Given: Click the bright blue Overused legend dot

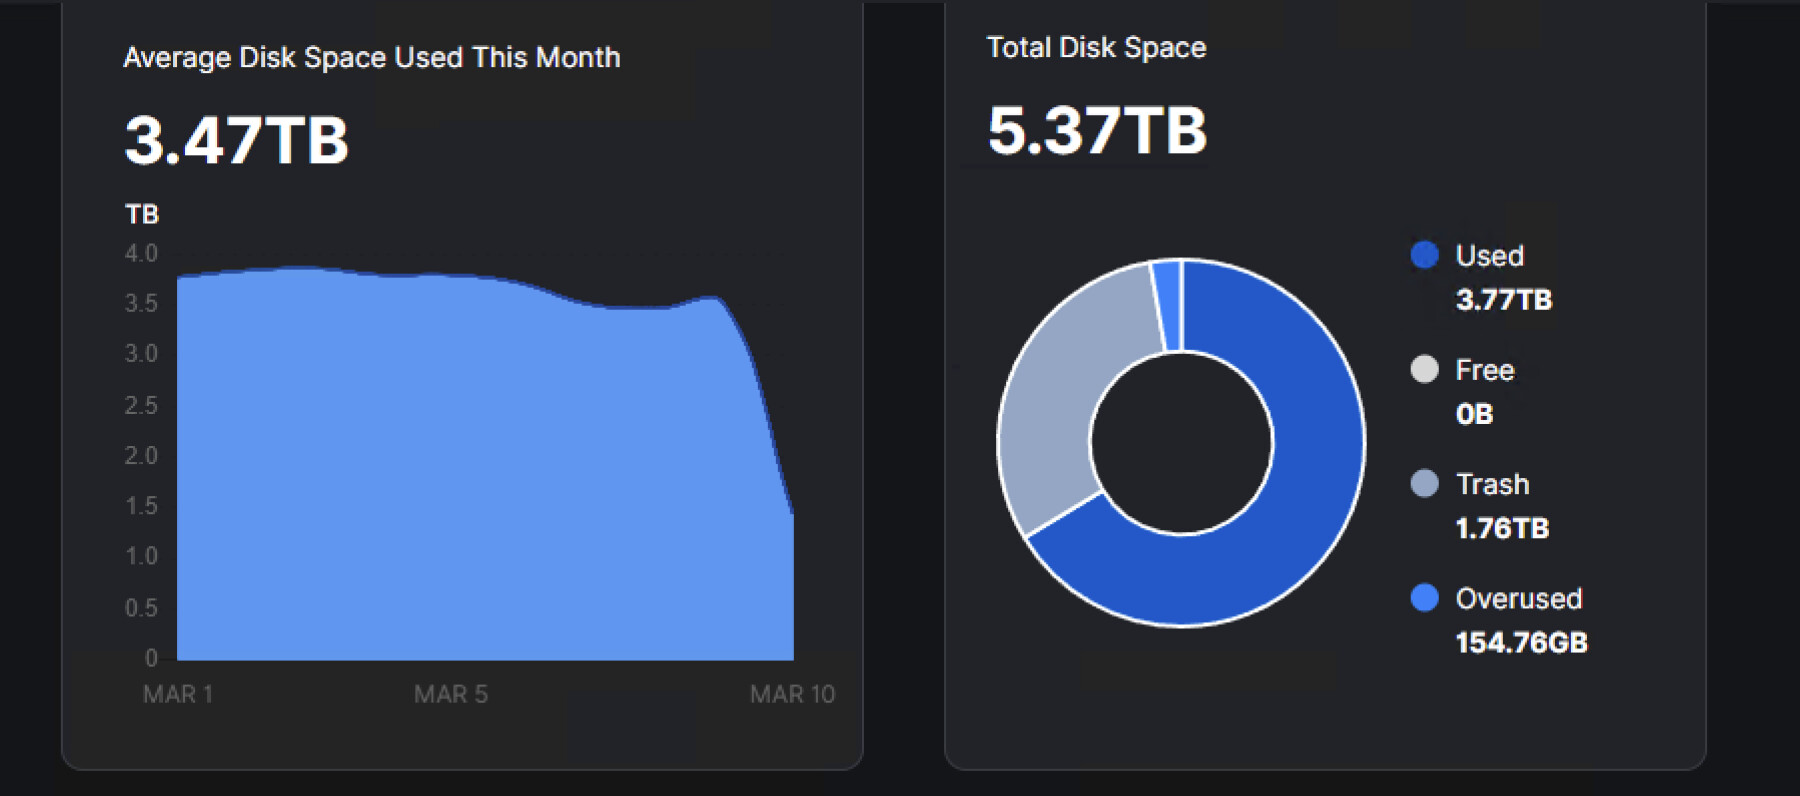Looking at the screenshot, I should tap(1424, 598).
